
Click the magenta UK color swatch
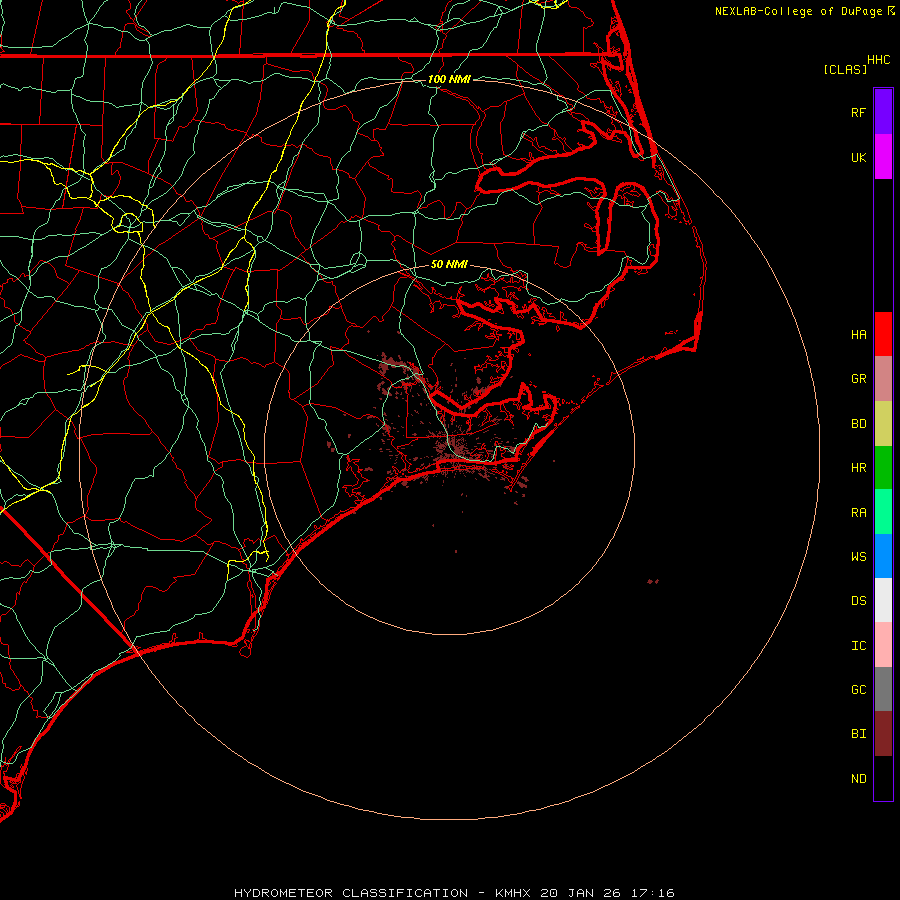coord(883,157)
